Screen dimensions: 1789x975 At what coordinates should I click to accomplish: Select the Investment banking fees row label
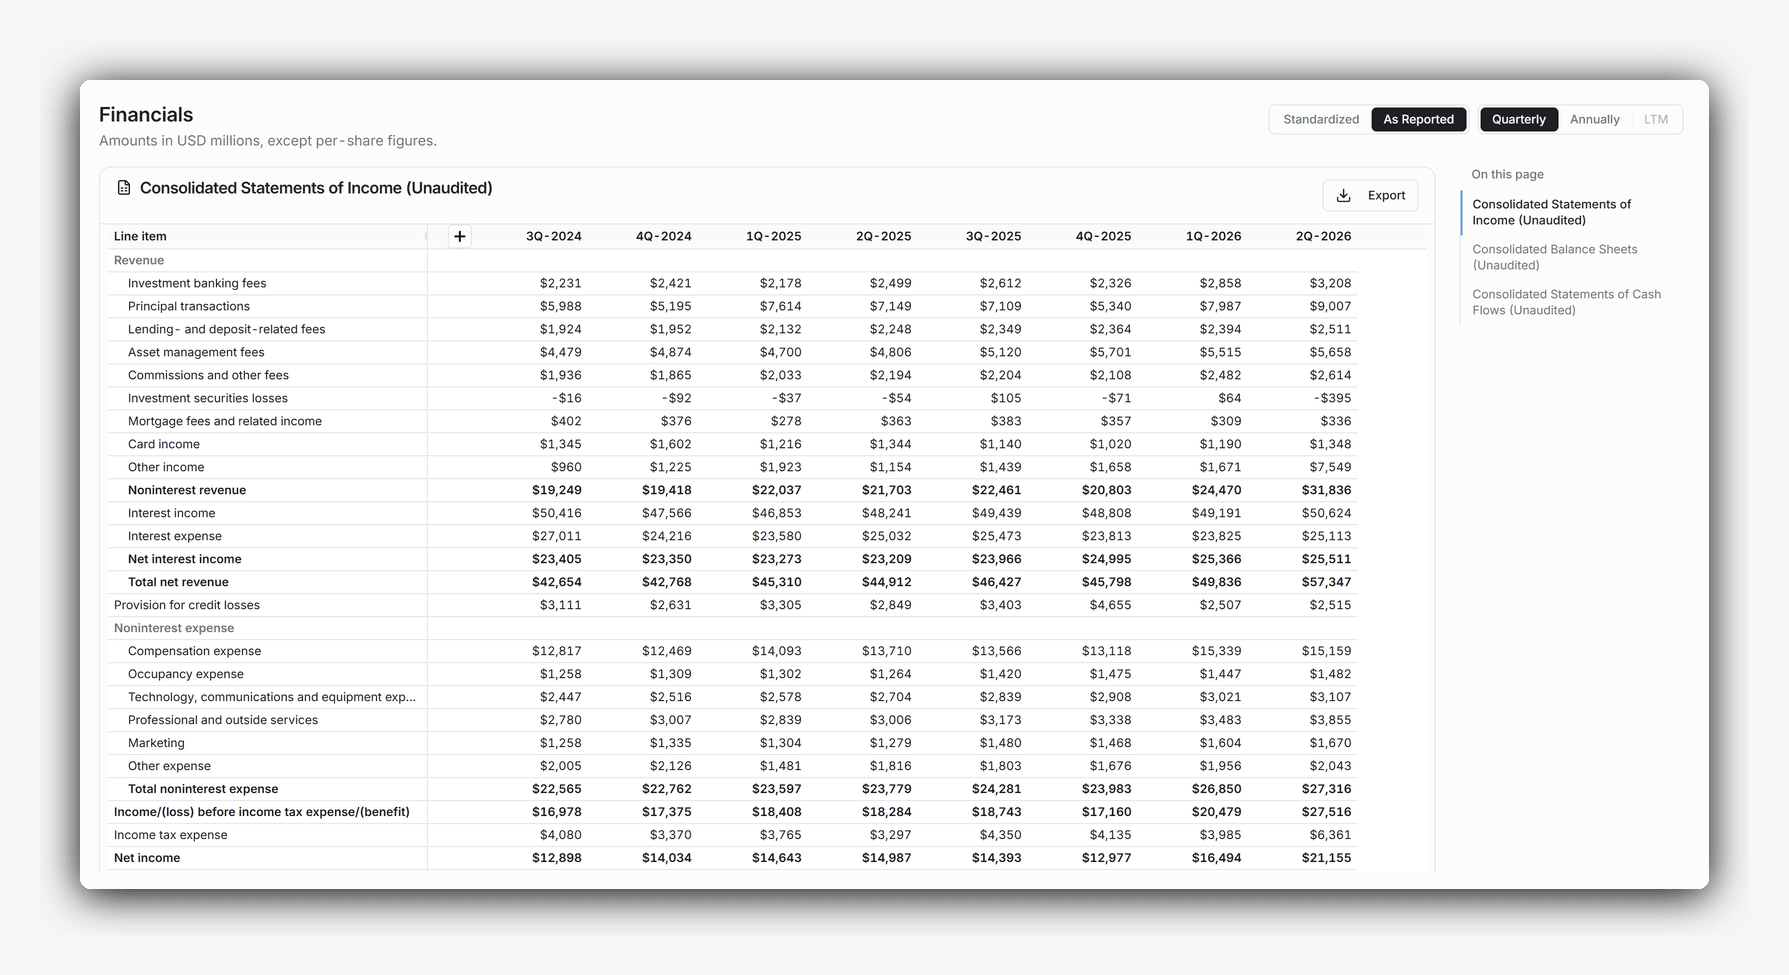(197, 283)
